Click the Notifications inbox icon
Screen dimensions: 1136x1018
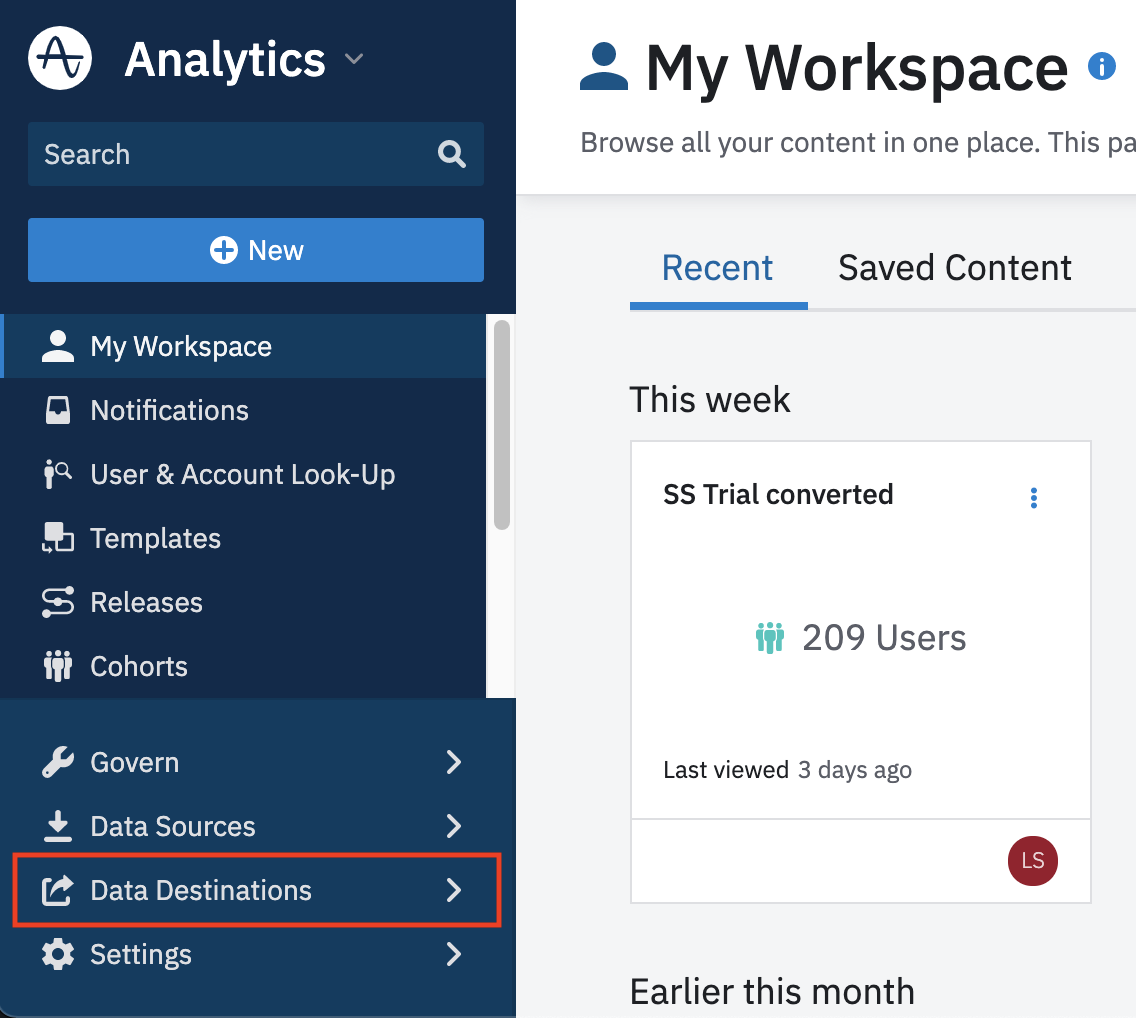[58, 411]
